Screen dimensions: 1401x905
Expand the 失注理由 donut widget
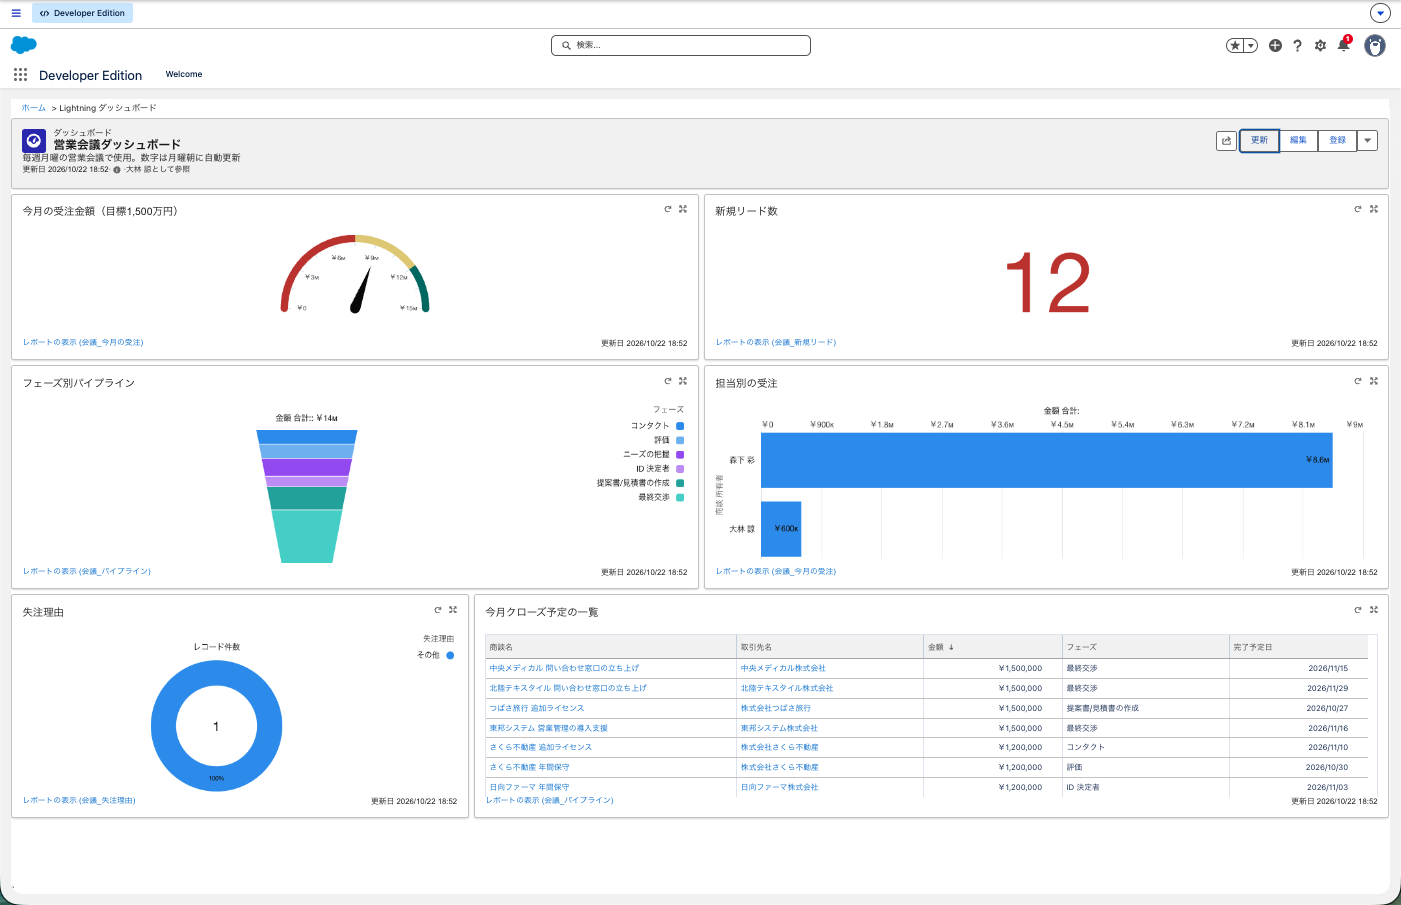coord(453,610)
